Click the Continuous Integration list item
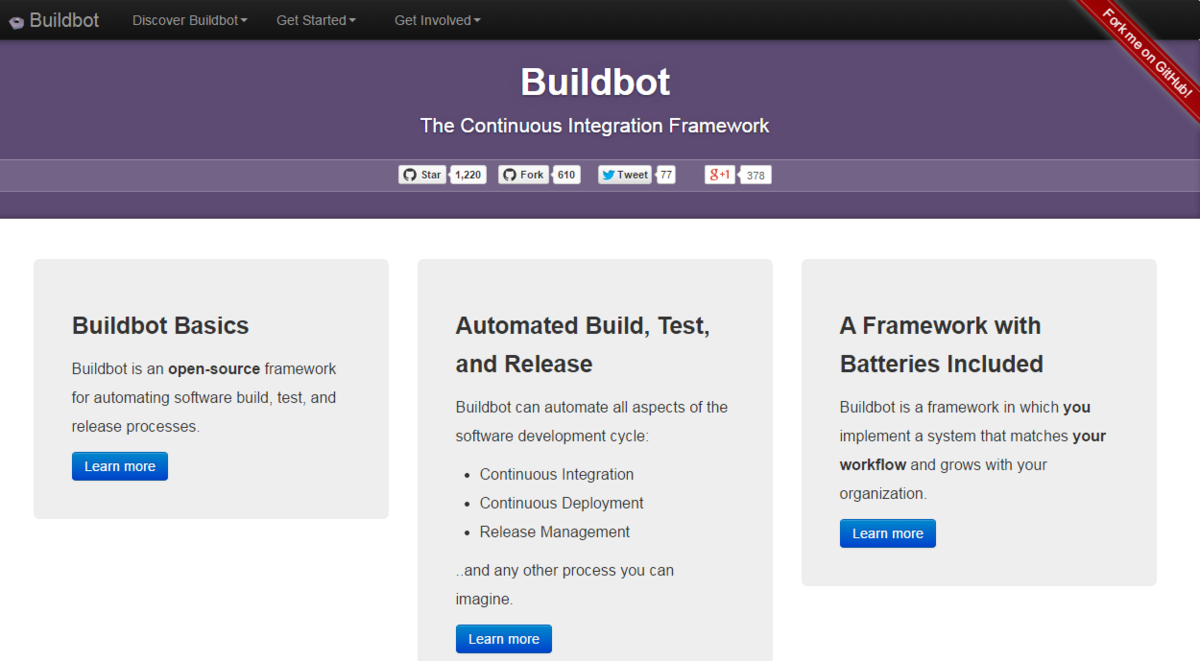The image size is (1200, 661). 557,474
